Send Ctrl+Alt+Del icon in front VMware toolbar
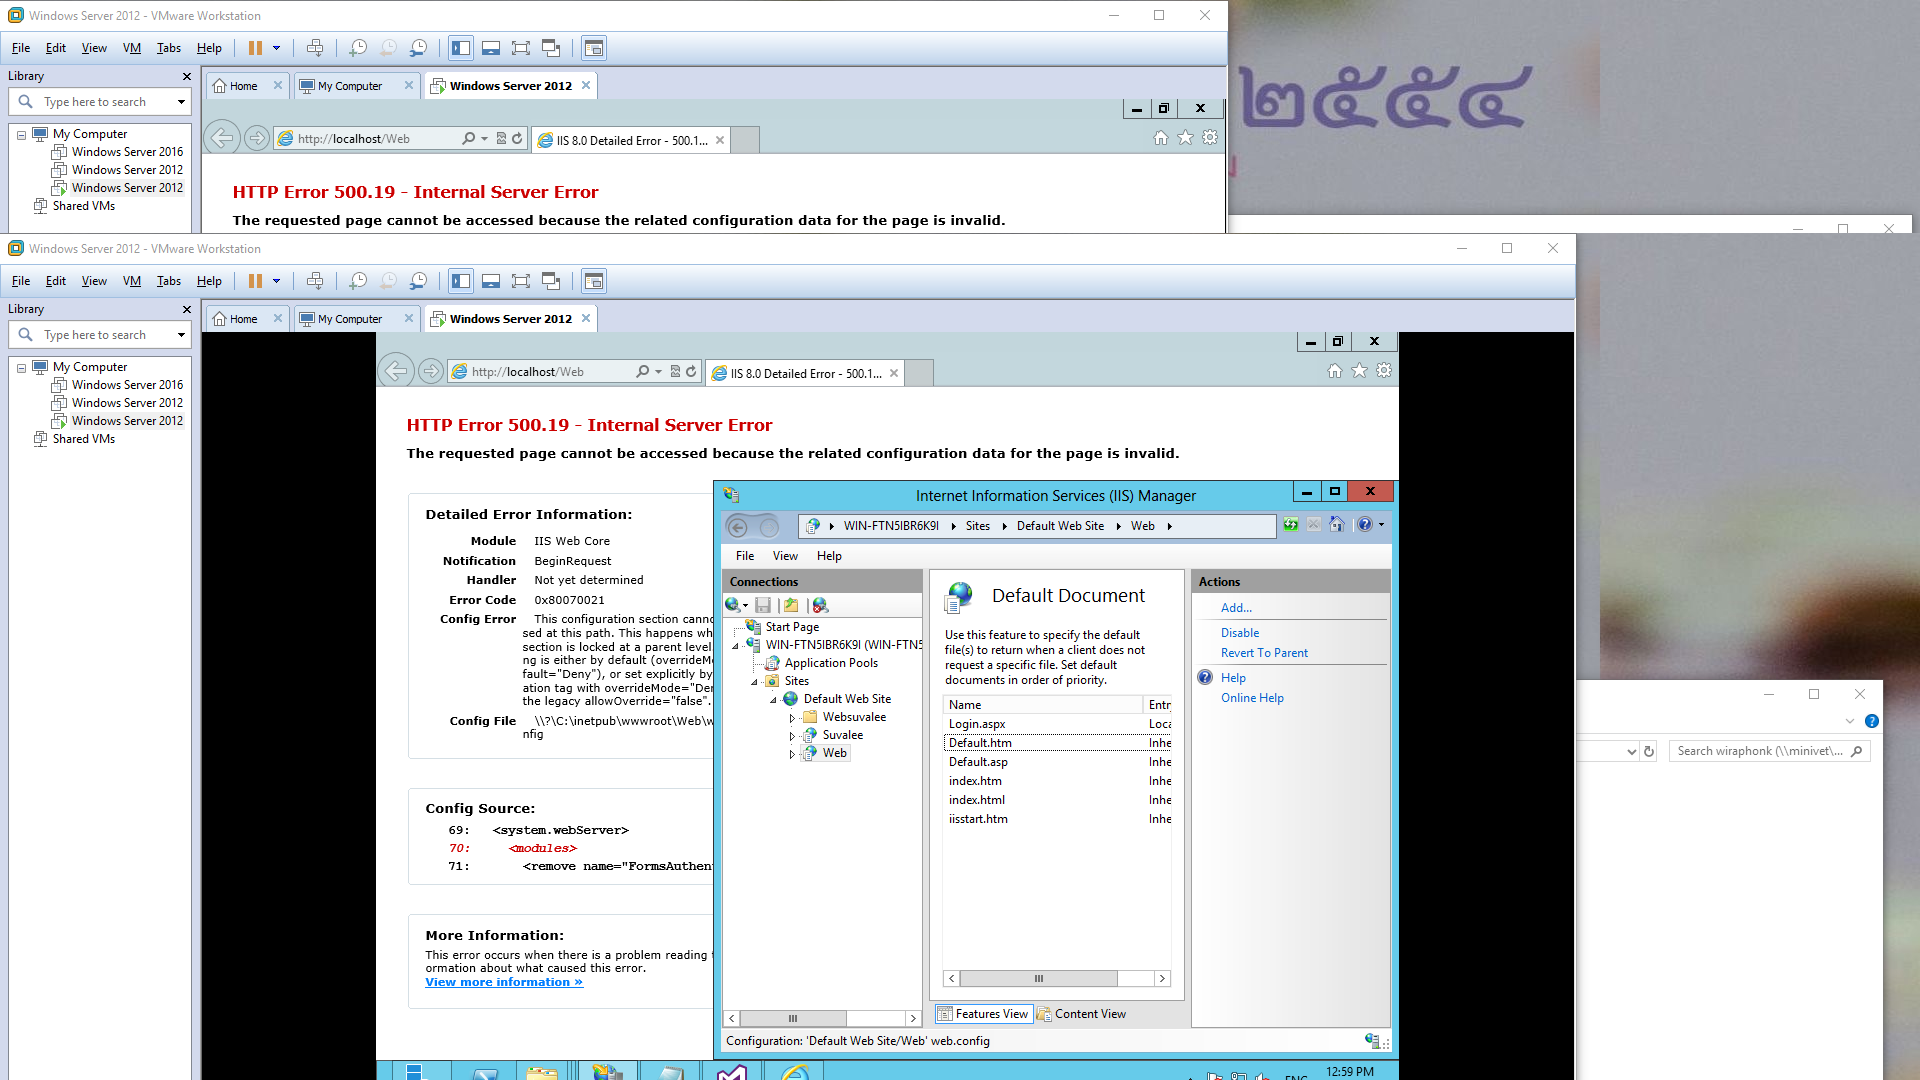 coord(315,281)
